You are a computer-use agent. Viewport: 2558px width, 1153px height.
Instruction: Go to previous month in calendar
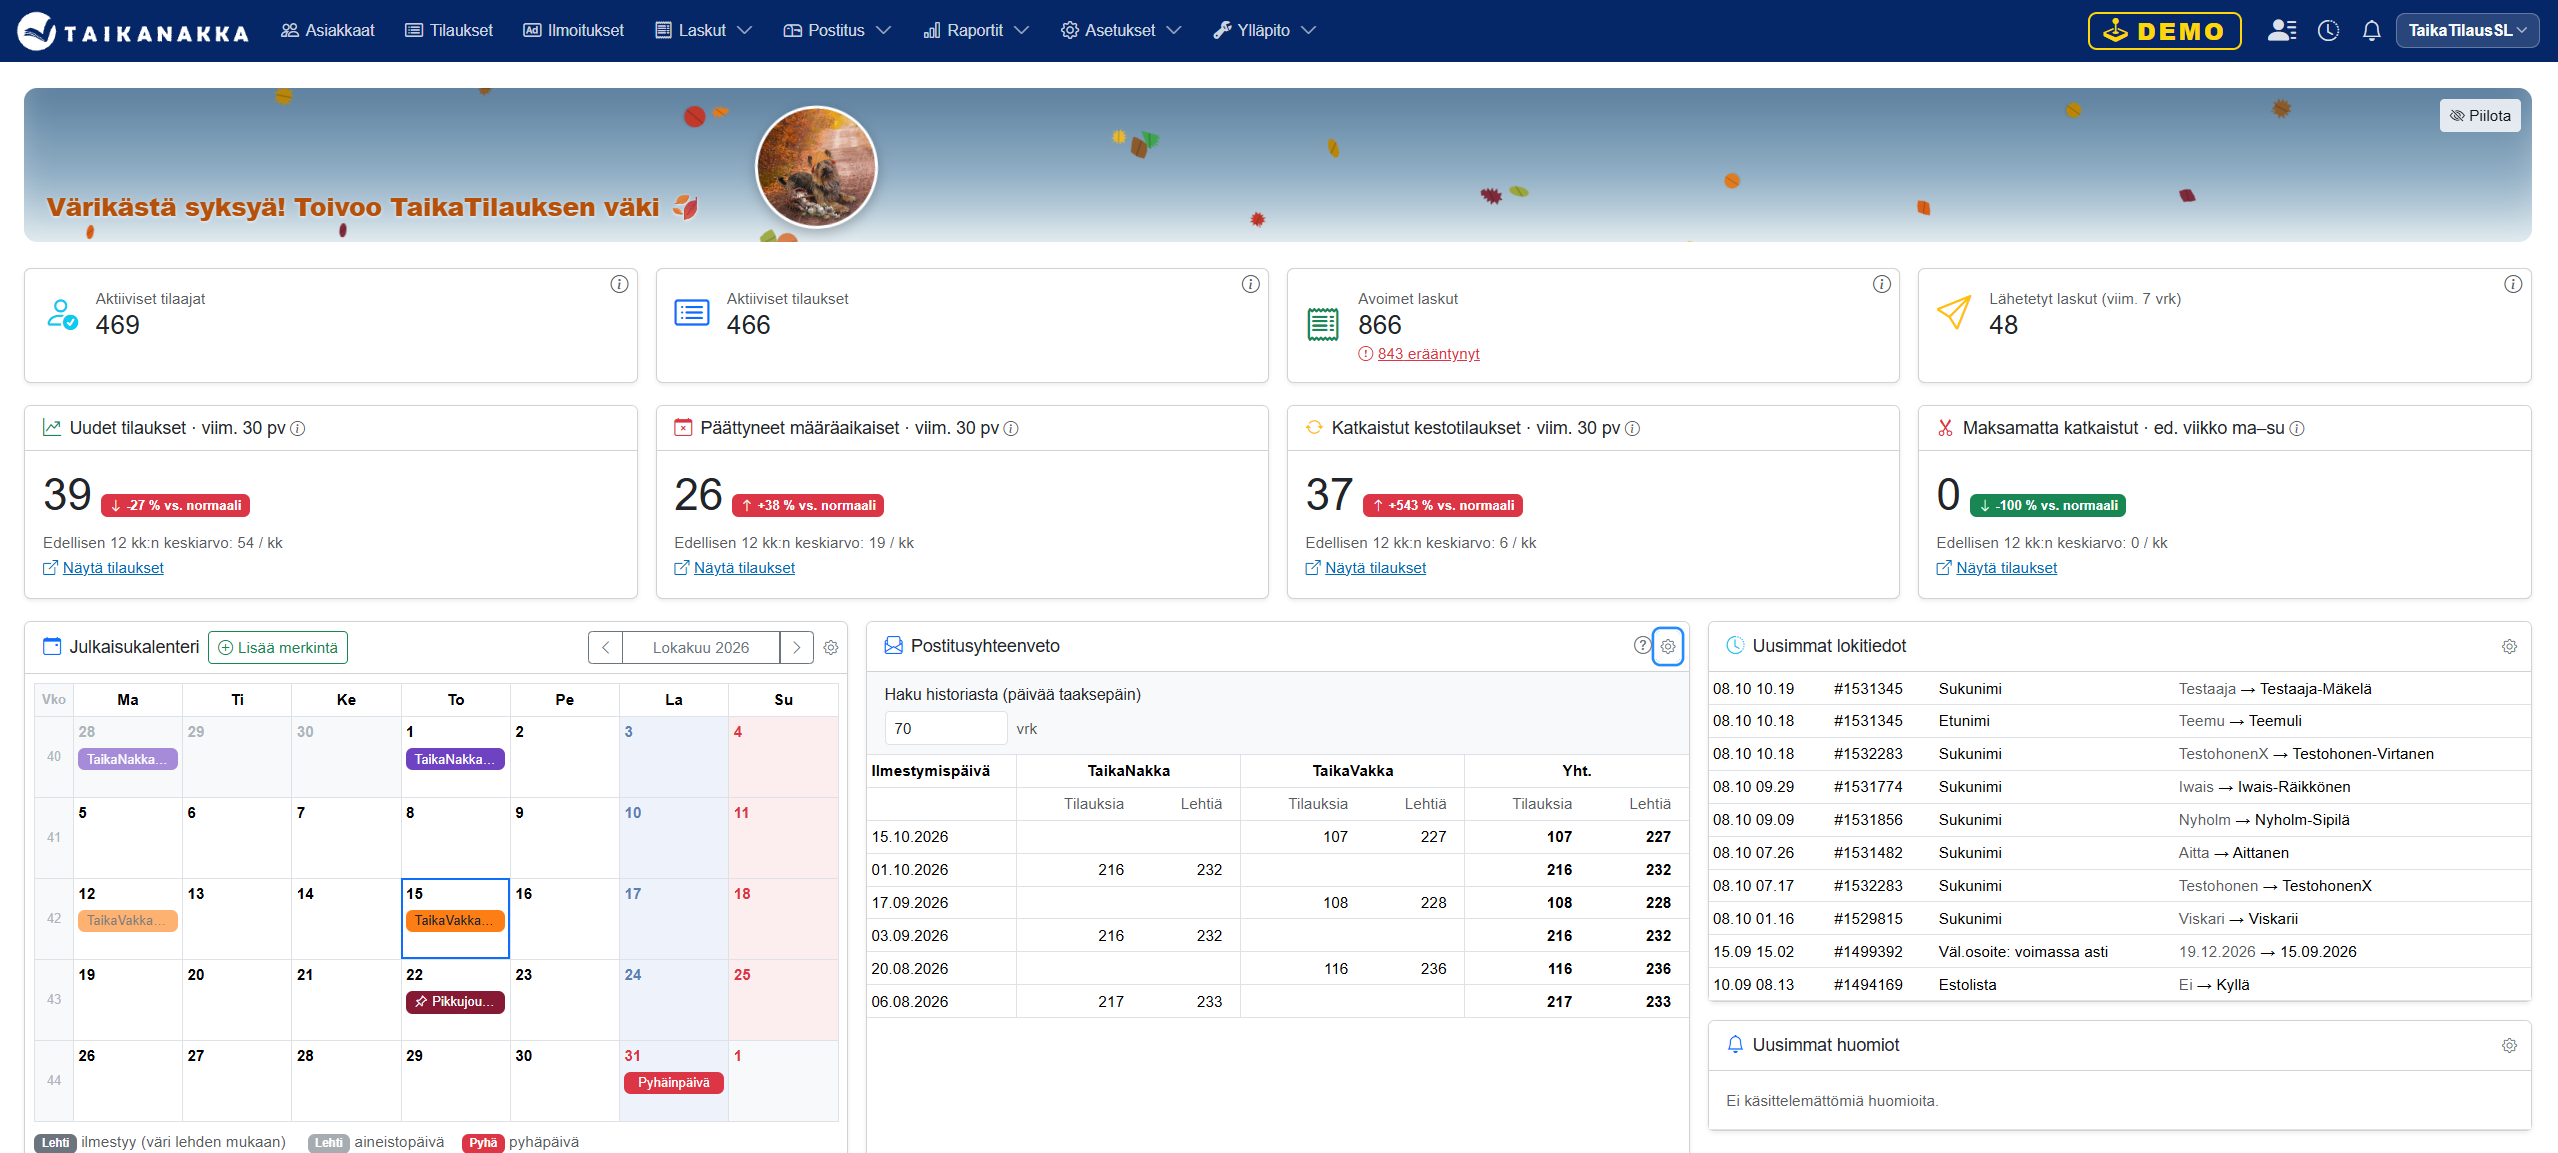(605, 648)
